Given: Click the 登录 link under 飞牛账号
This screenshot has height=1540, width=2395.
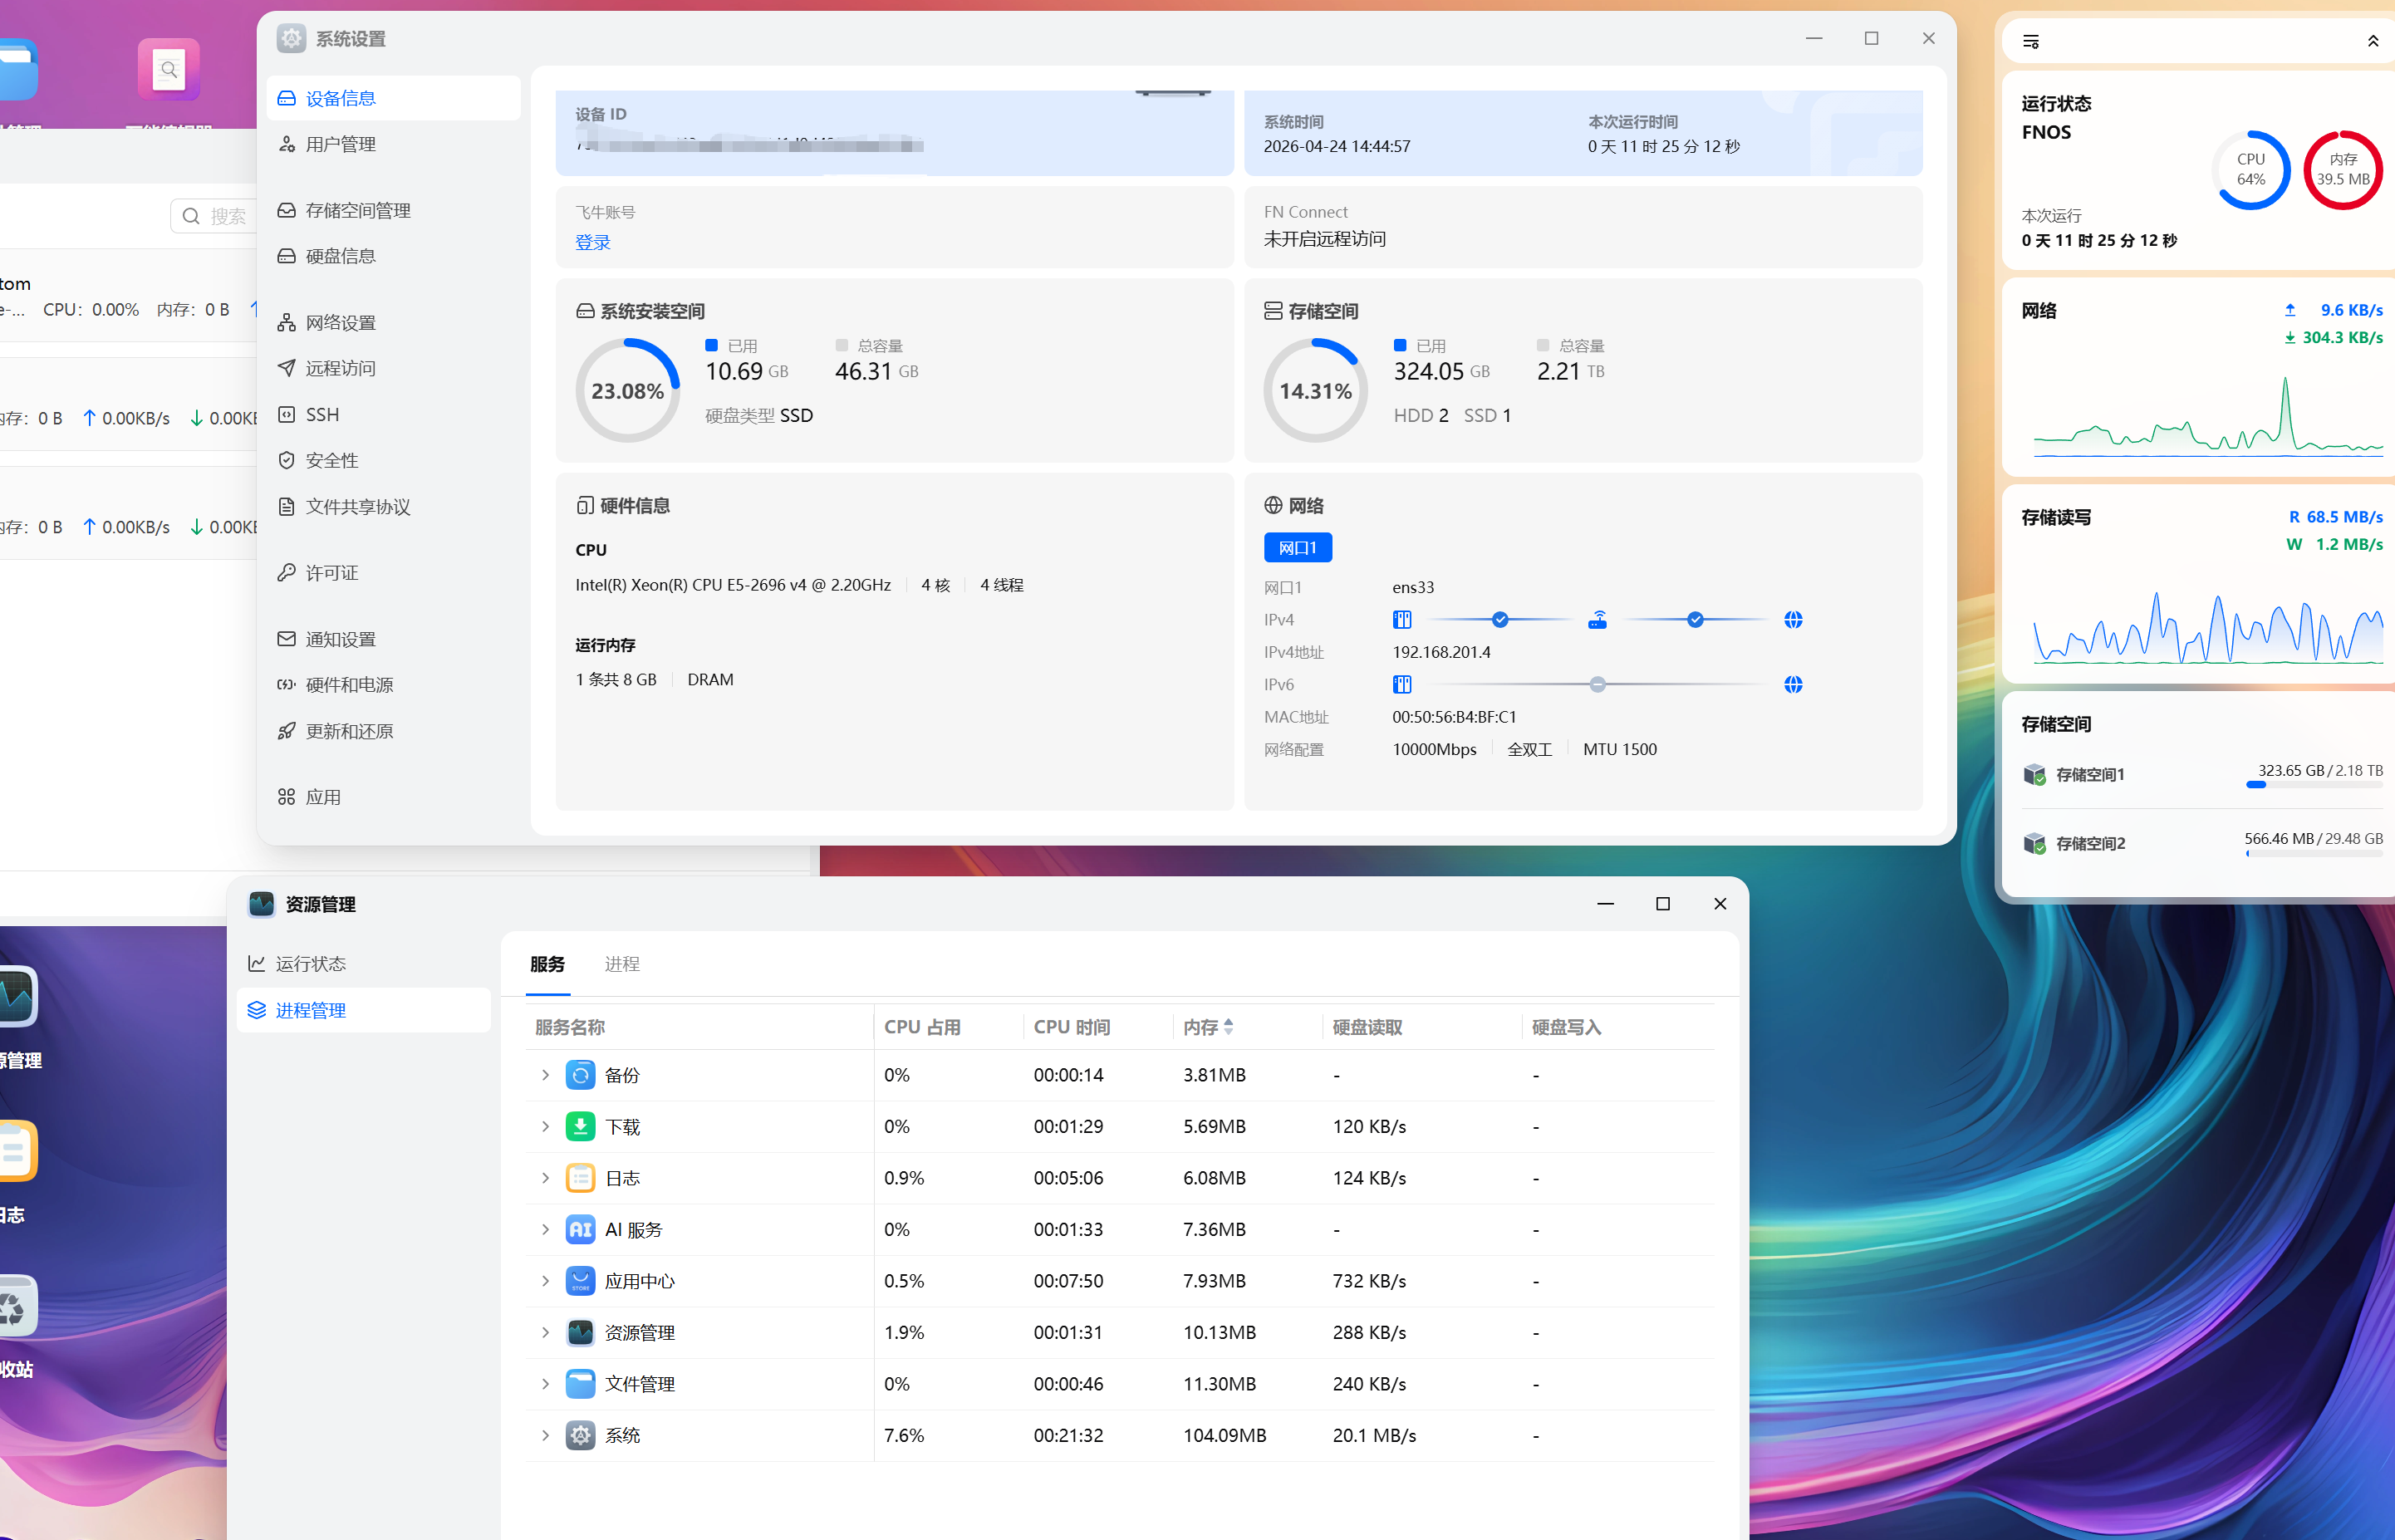Looking at the screenshot, I should tap(592, 242).
